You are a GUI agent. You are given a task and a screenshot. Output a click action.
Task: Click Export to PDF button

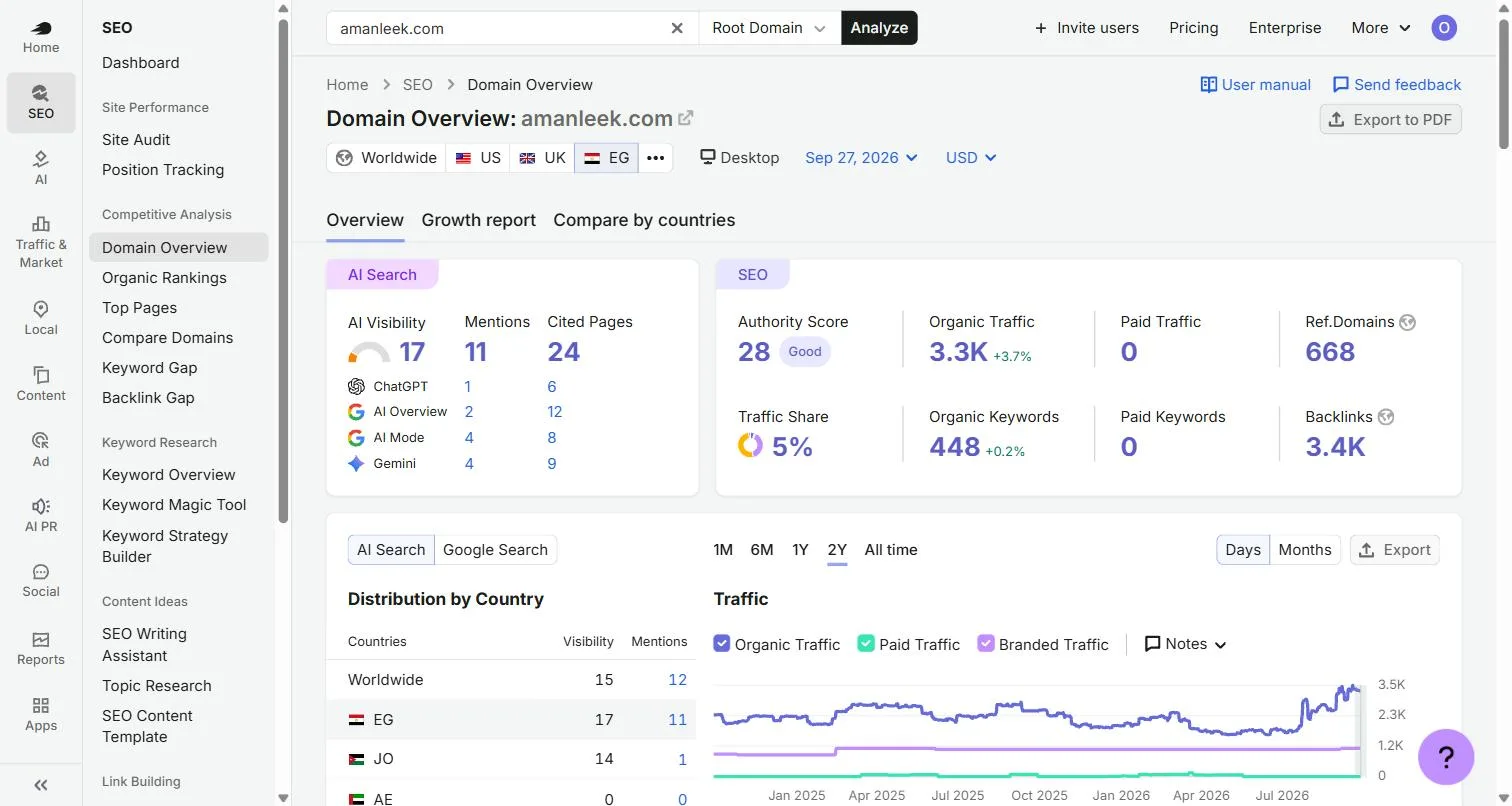tap(1391, 119)
